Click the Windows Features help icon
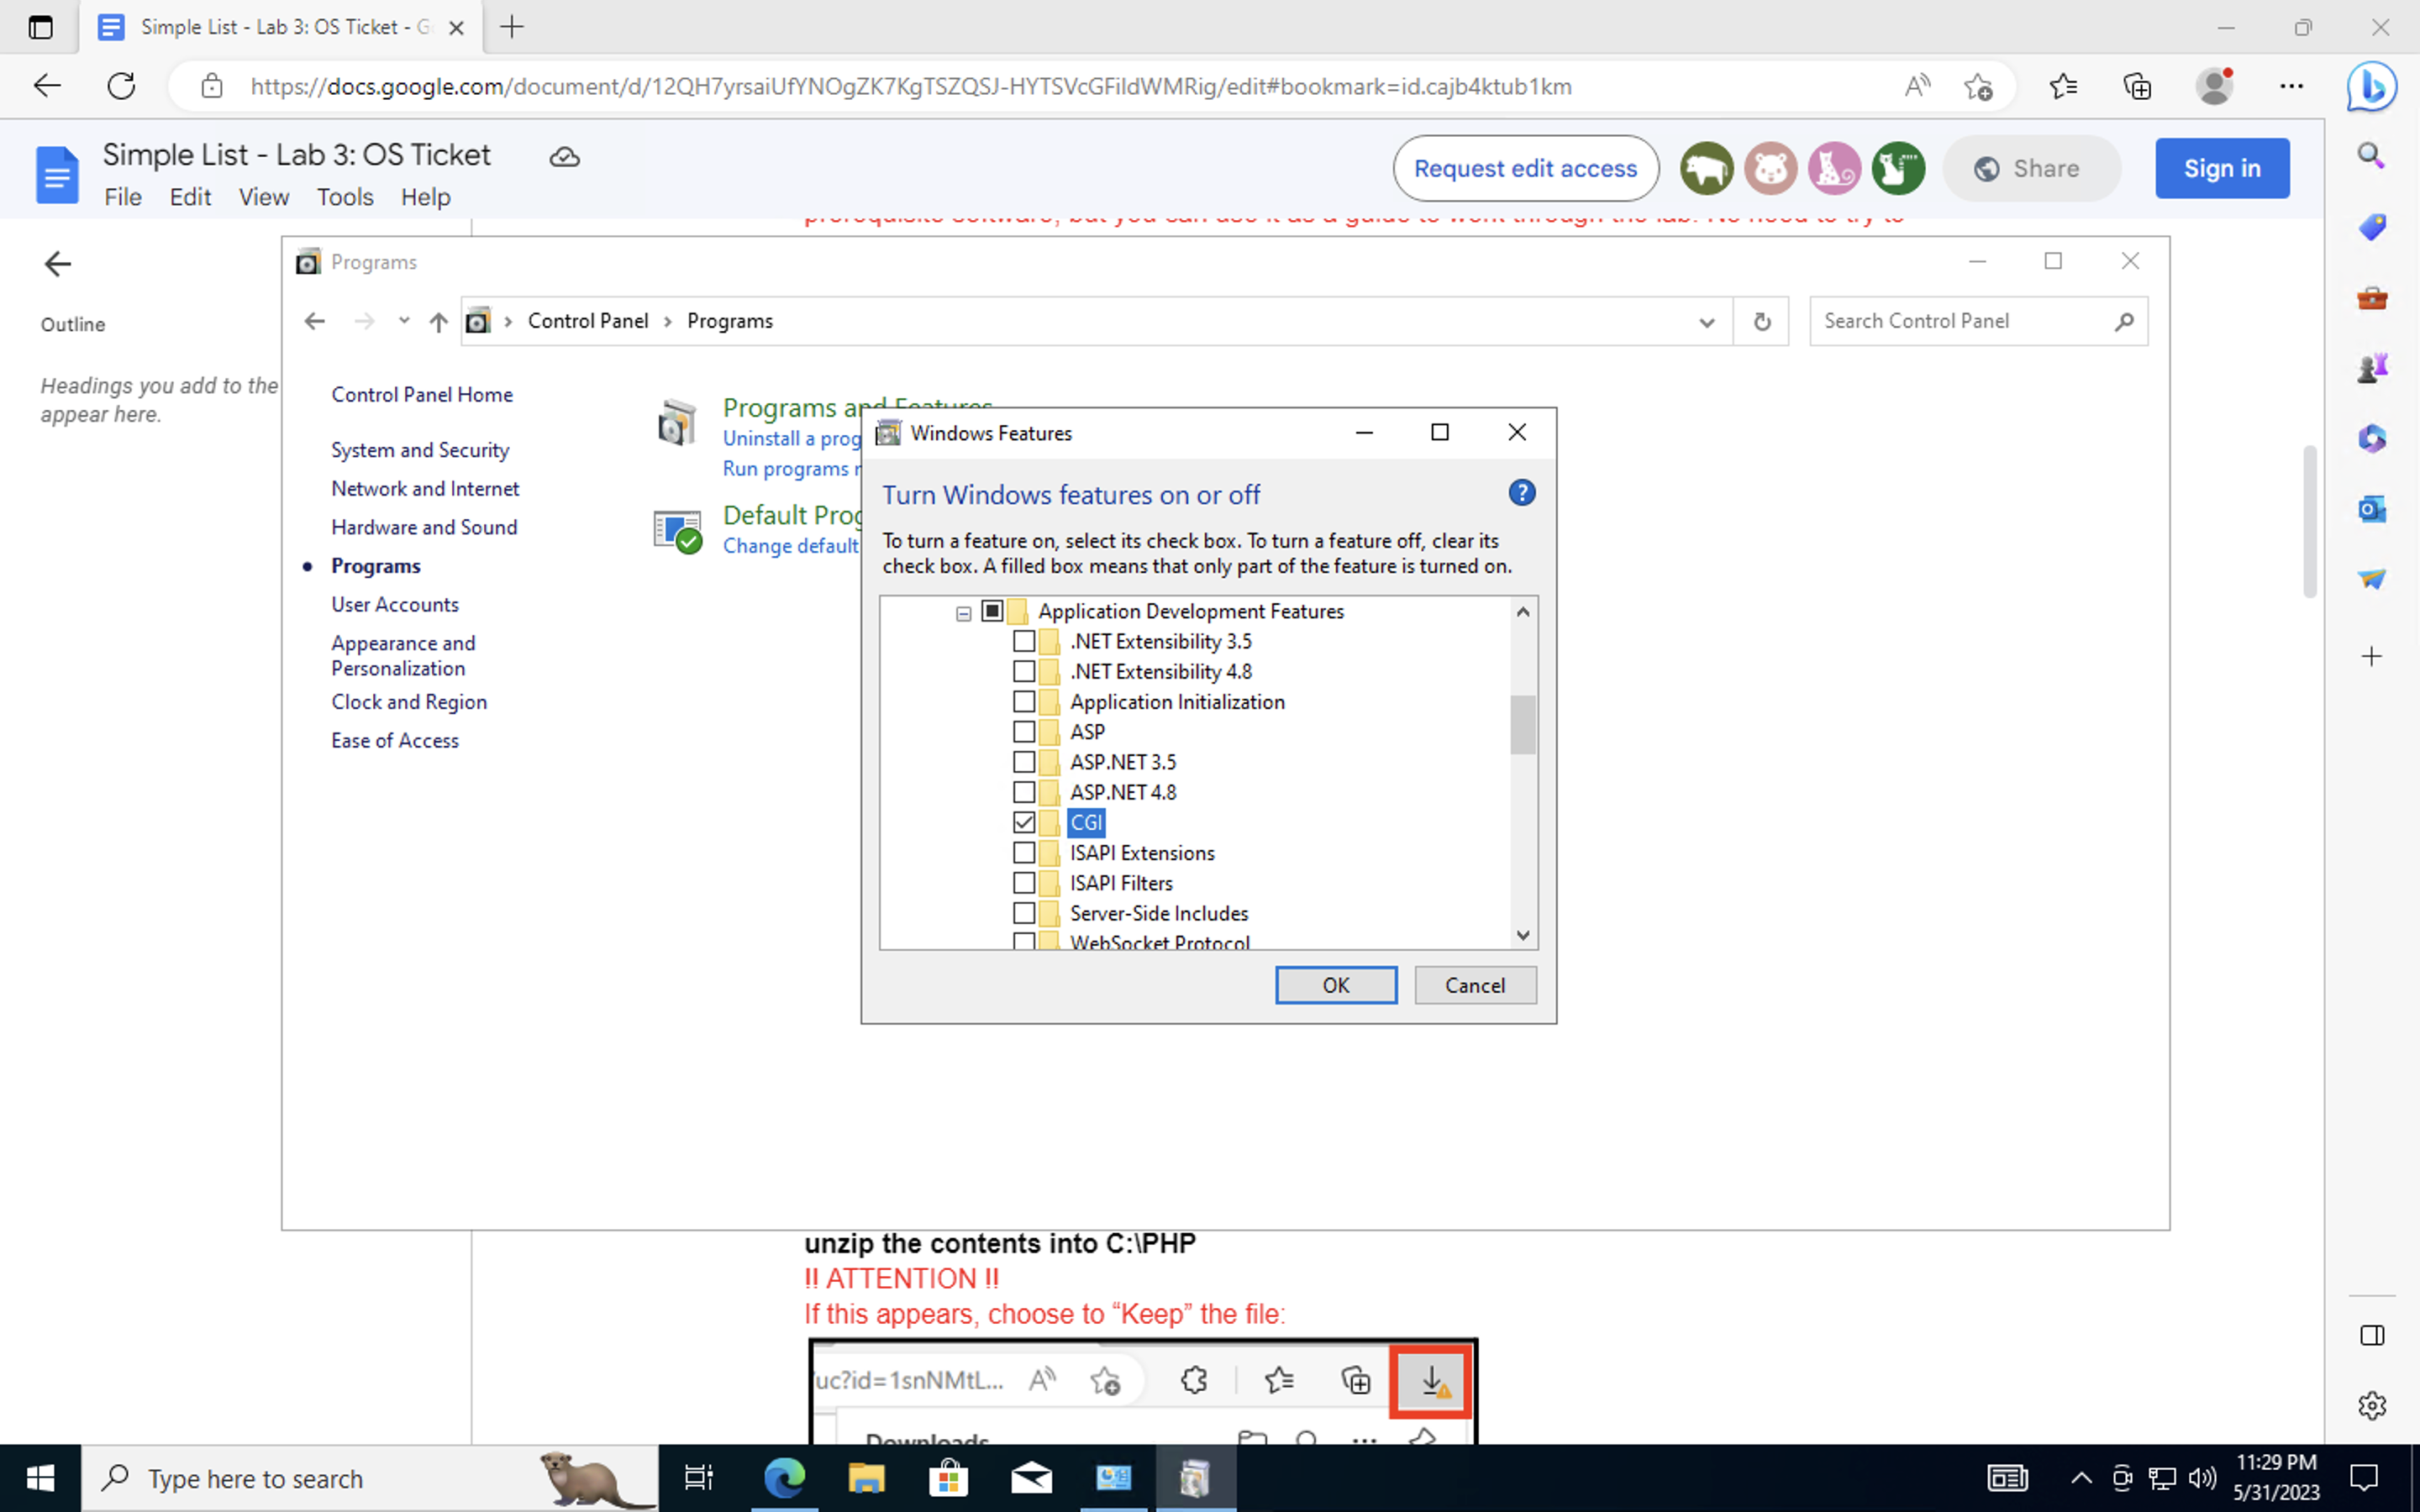Image resolution: width=2420 pixels, height=1512 pixels. [x=1521, y=493]
